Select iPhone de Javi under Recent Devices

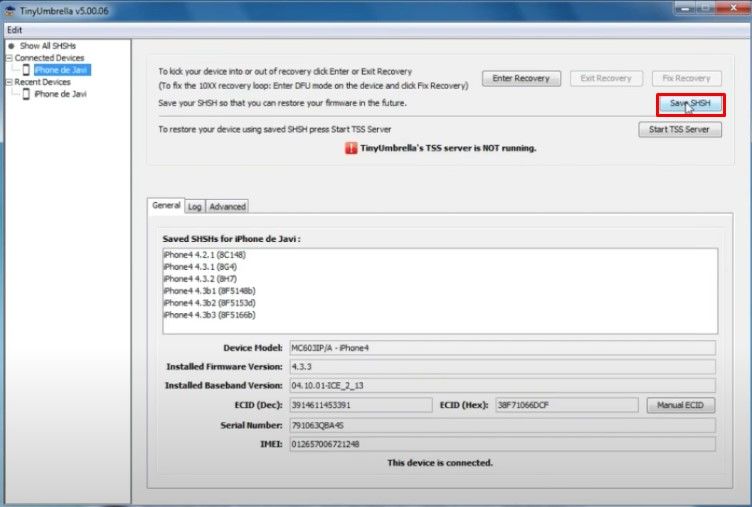click(x=60, y=94)
